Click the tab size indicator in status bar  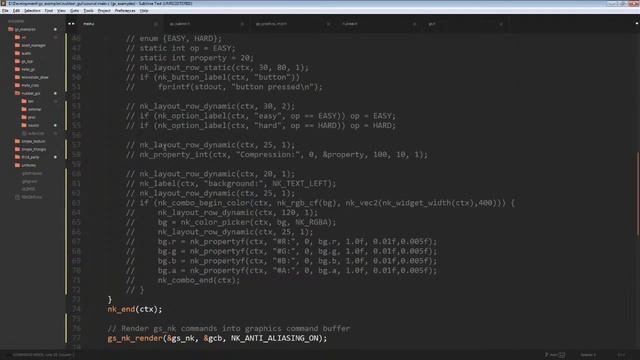[588, 355]
